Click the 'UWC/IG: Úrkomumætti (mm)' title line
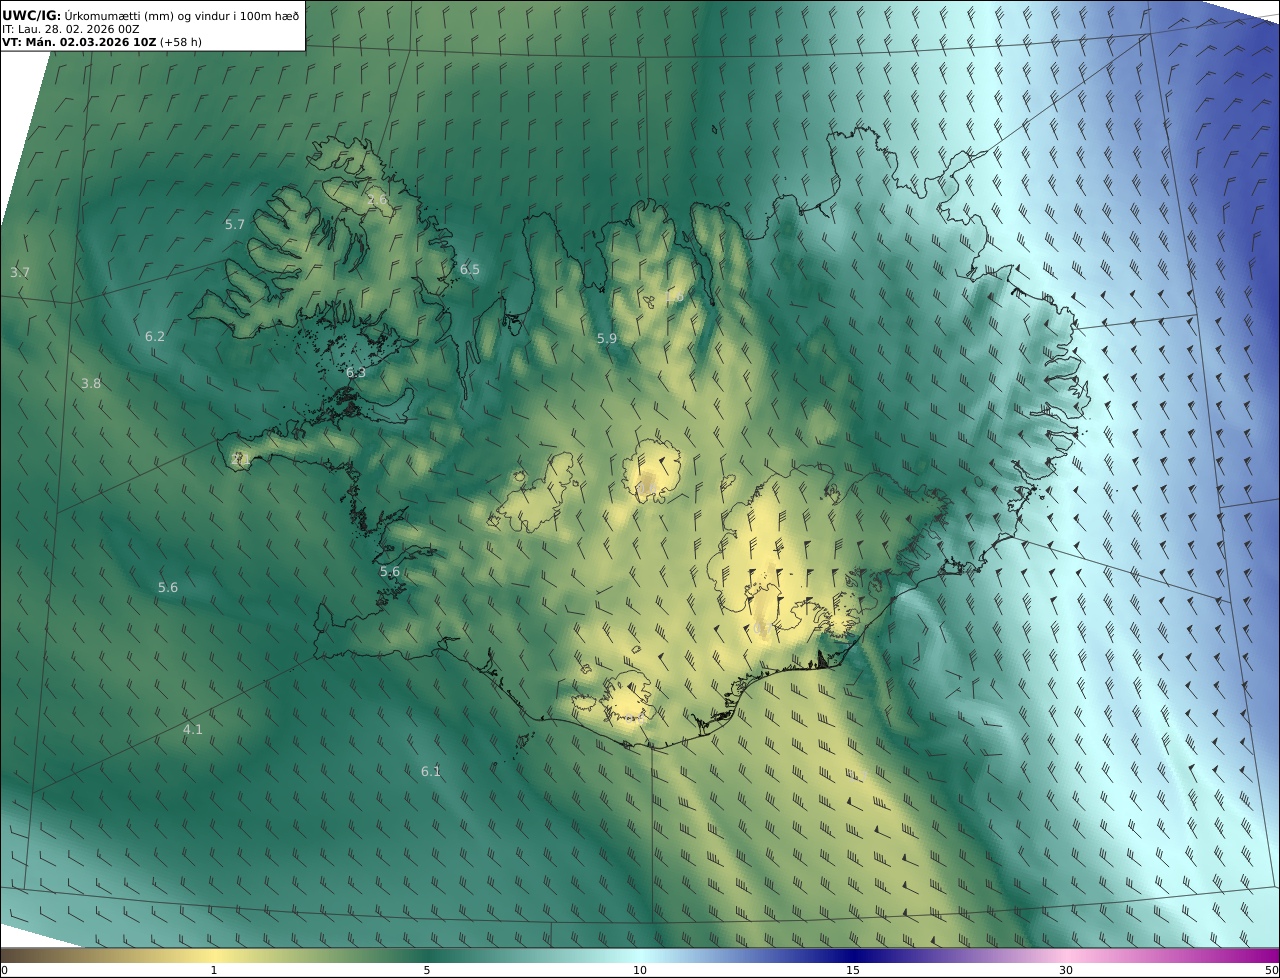 click(150, 15)
